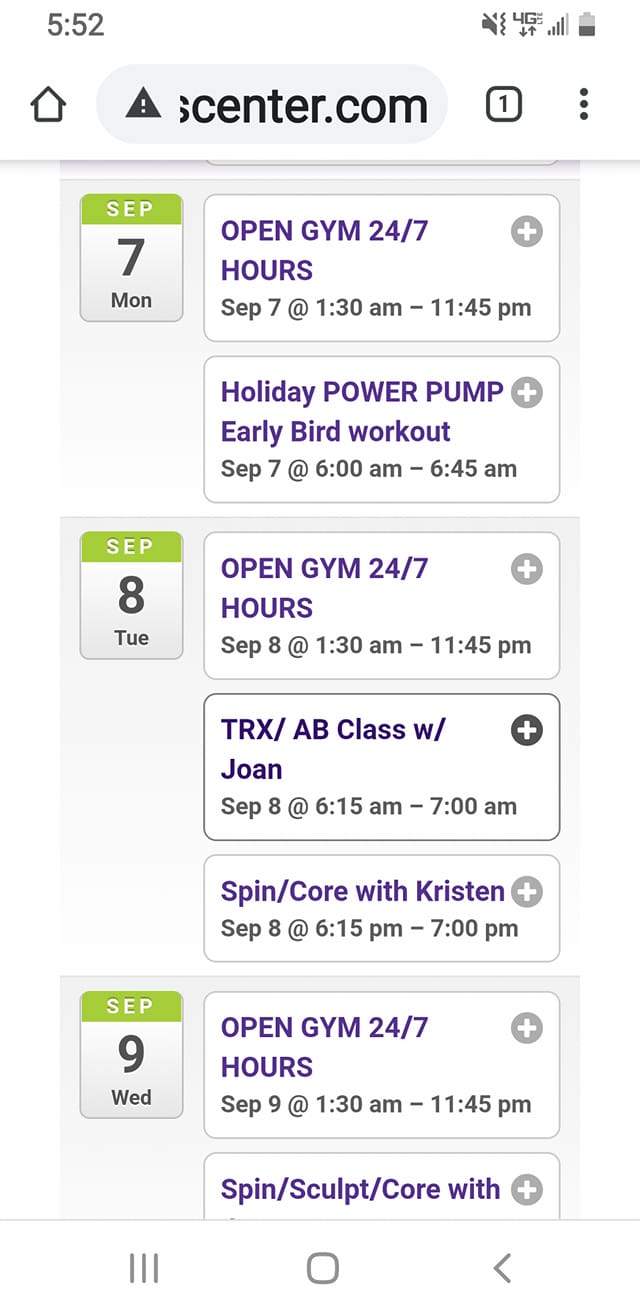Viewport: 640px width, 1315px height.
Task: Select the Sep 7 Monday date badge
Action: point(131,258)
